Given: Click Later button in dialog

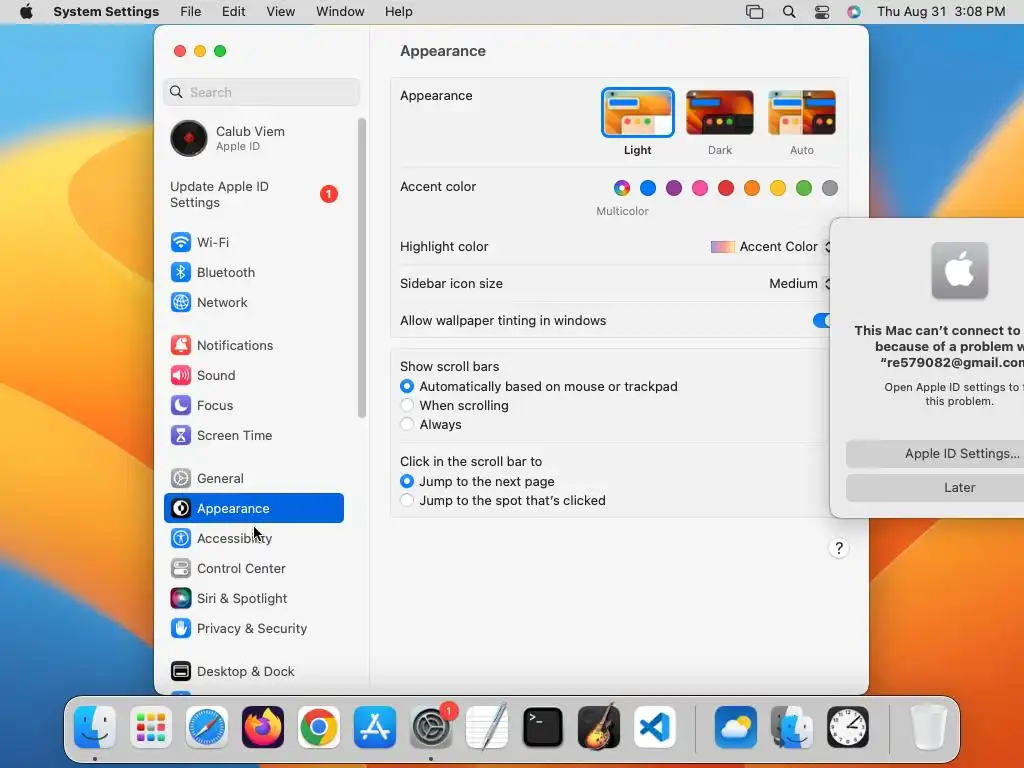Looking at the screenshot, I should 935,488.
